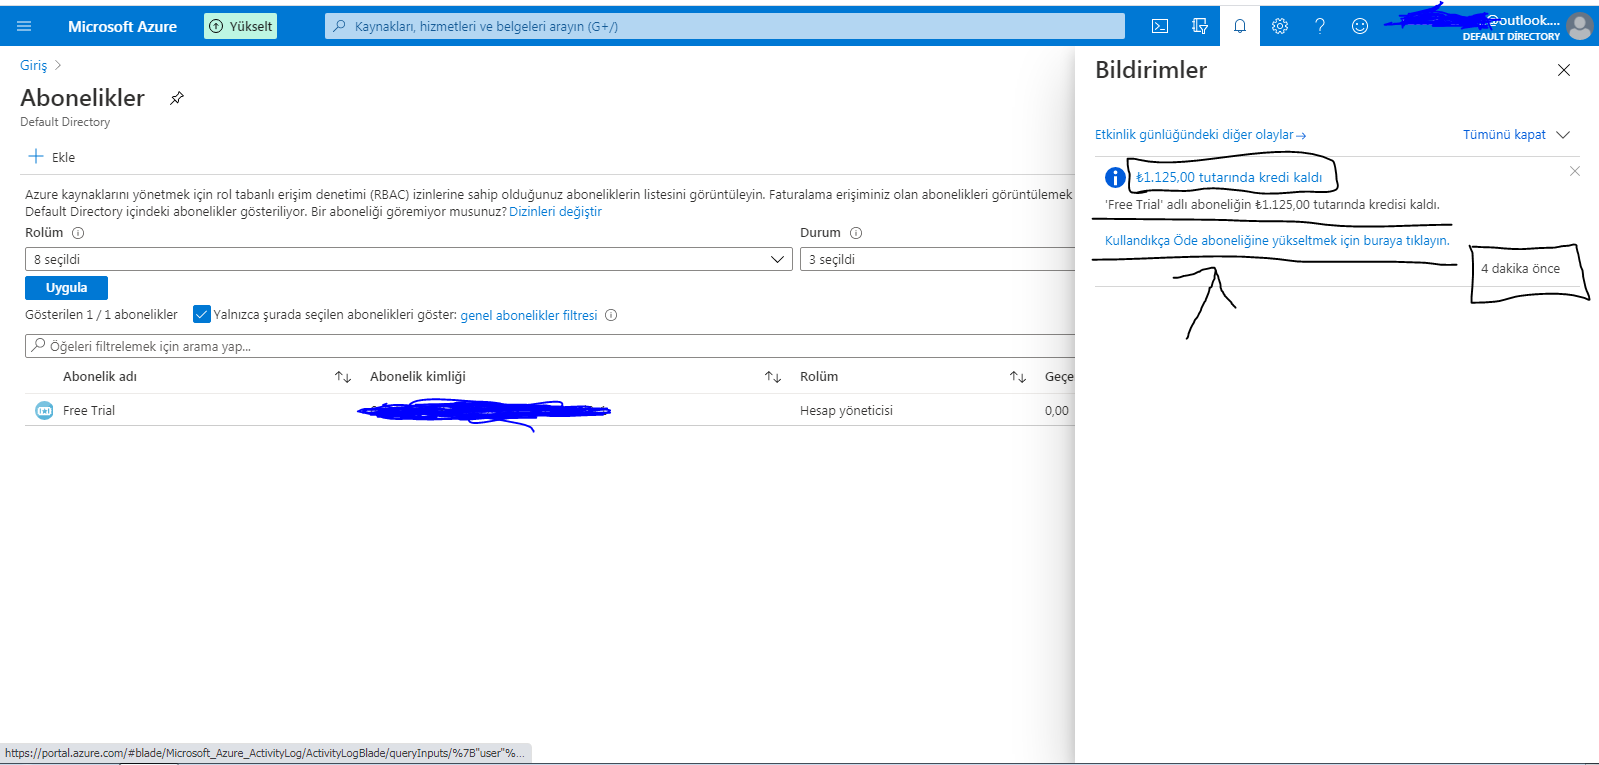
Task: Go to Giriş breadcrumb
Action: point(33,65)
